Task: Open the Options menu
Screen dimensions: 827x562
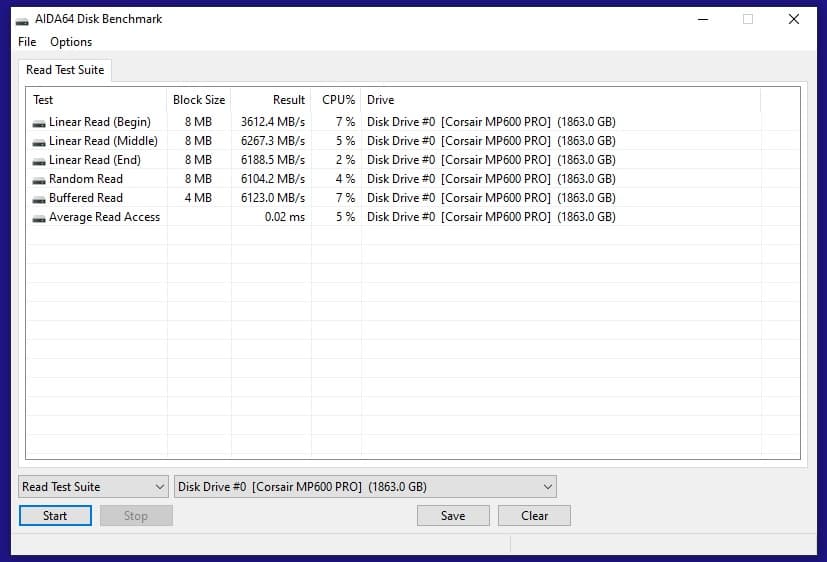Action: point(71,42)
